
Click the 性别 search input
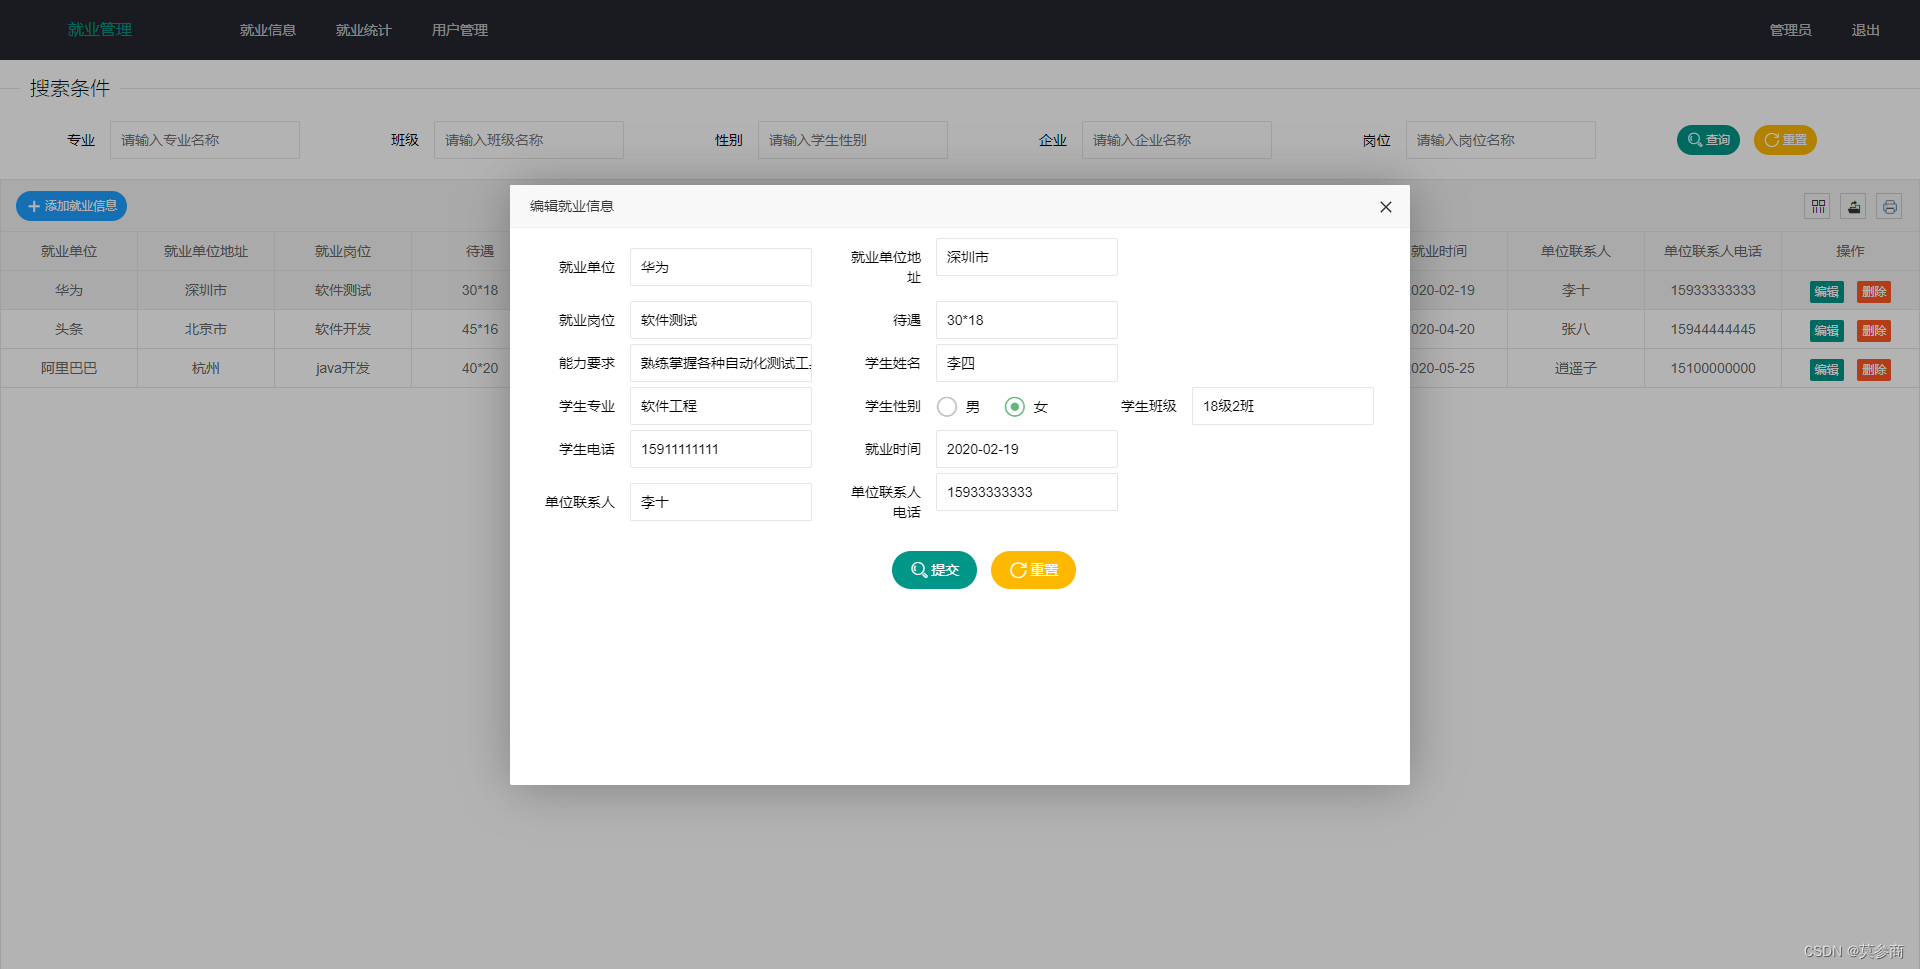coord(853,140)
